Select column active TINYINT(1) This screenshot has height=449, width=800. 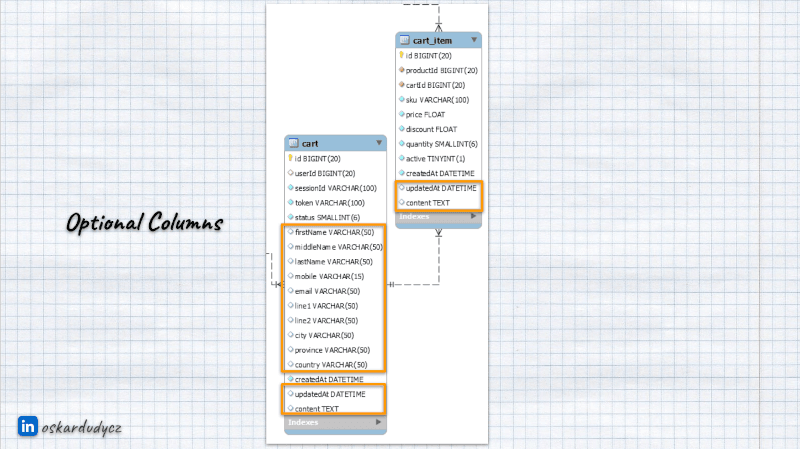(435, 159)
